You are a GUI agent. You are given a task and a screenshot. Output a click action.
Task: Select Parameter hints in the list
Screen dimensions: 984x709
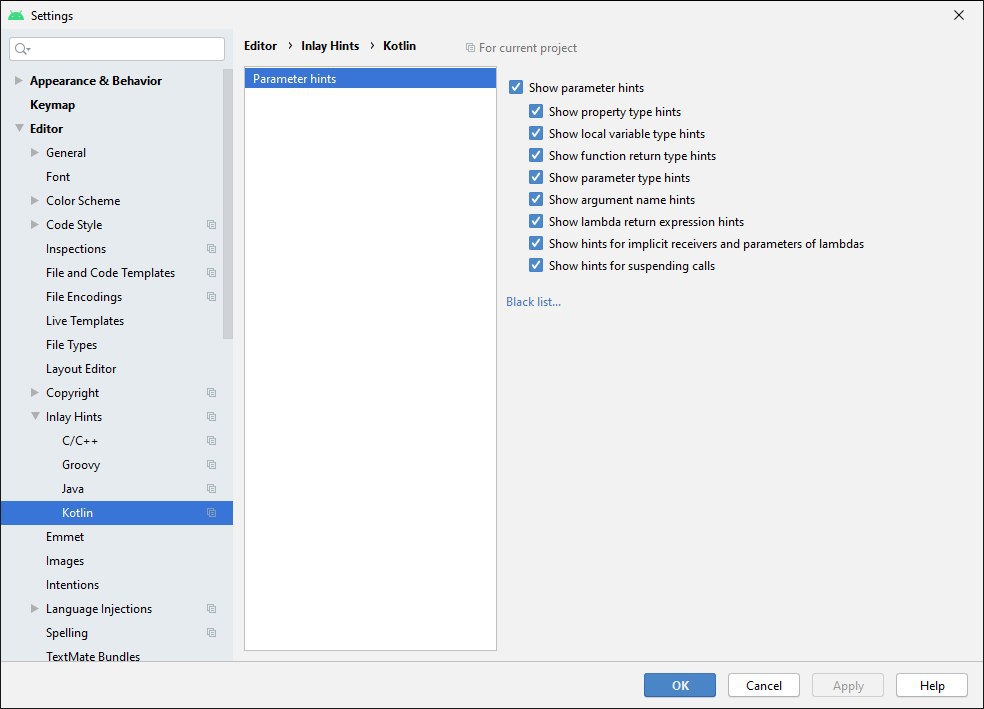pyautogui.click(x=370, y=78)
